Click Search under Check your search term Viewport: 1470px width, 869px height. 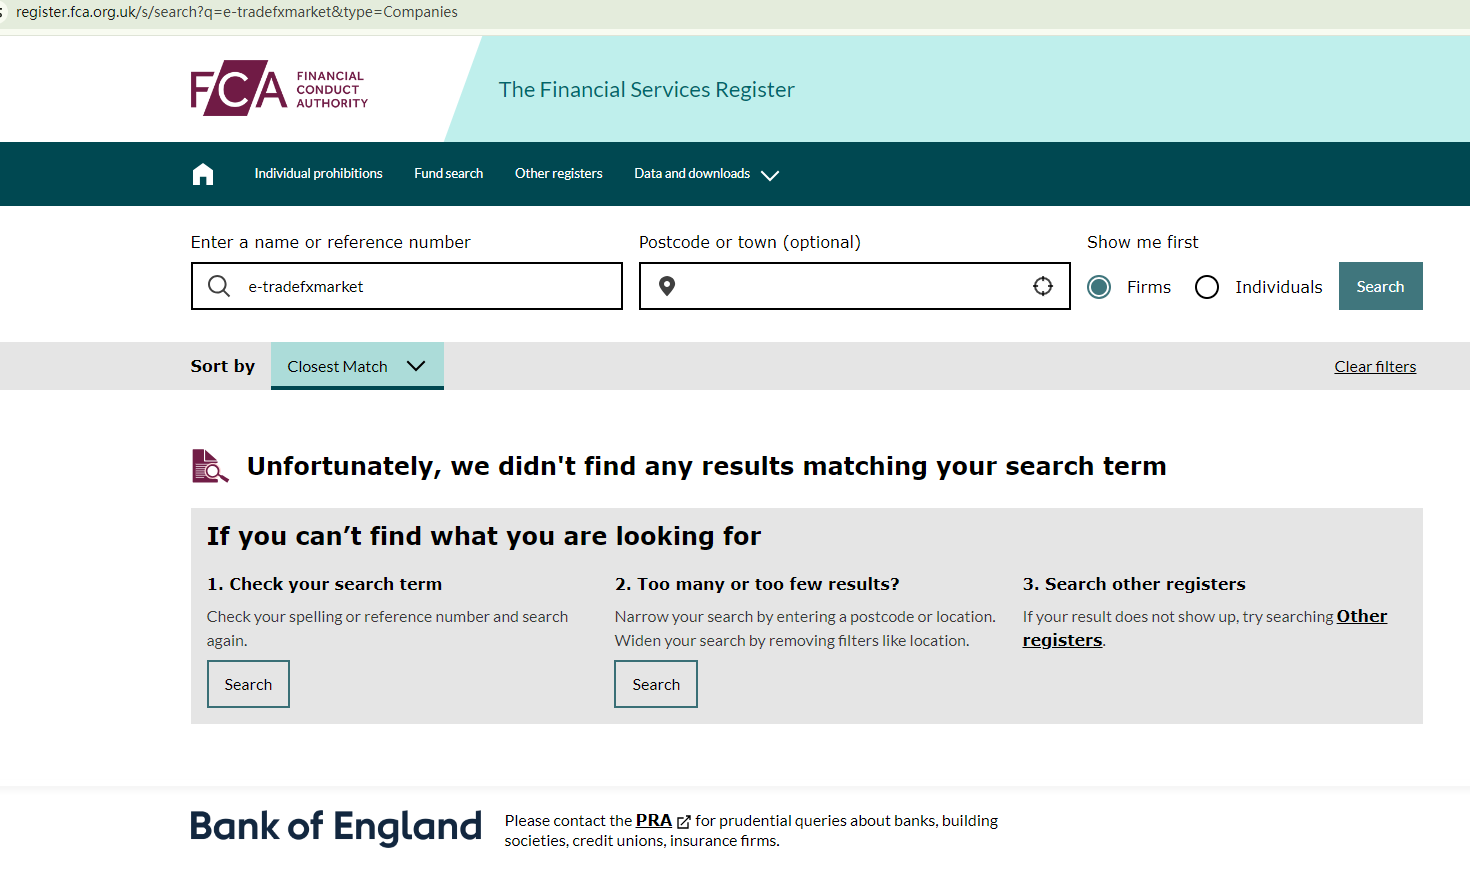click(248, 684)
